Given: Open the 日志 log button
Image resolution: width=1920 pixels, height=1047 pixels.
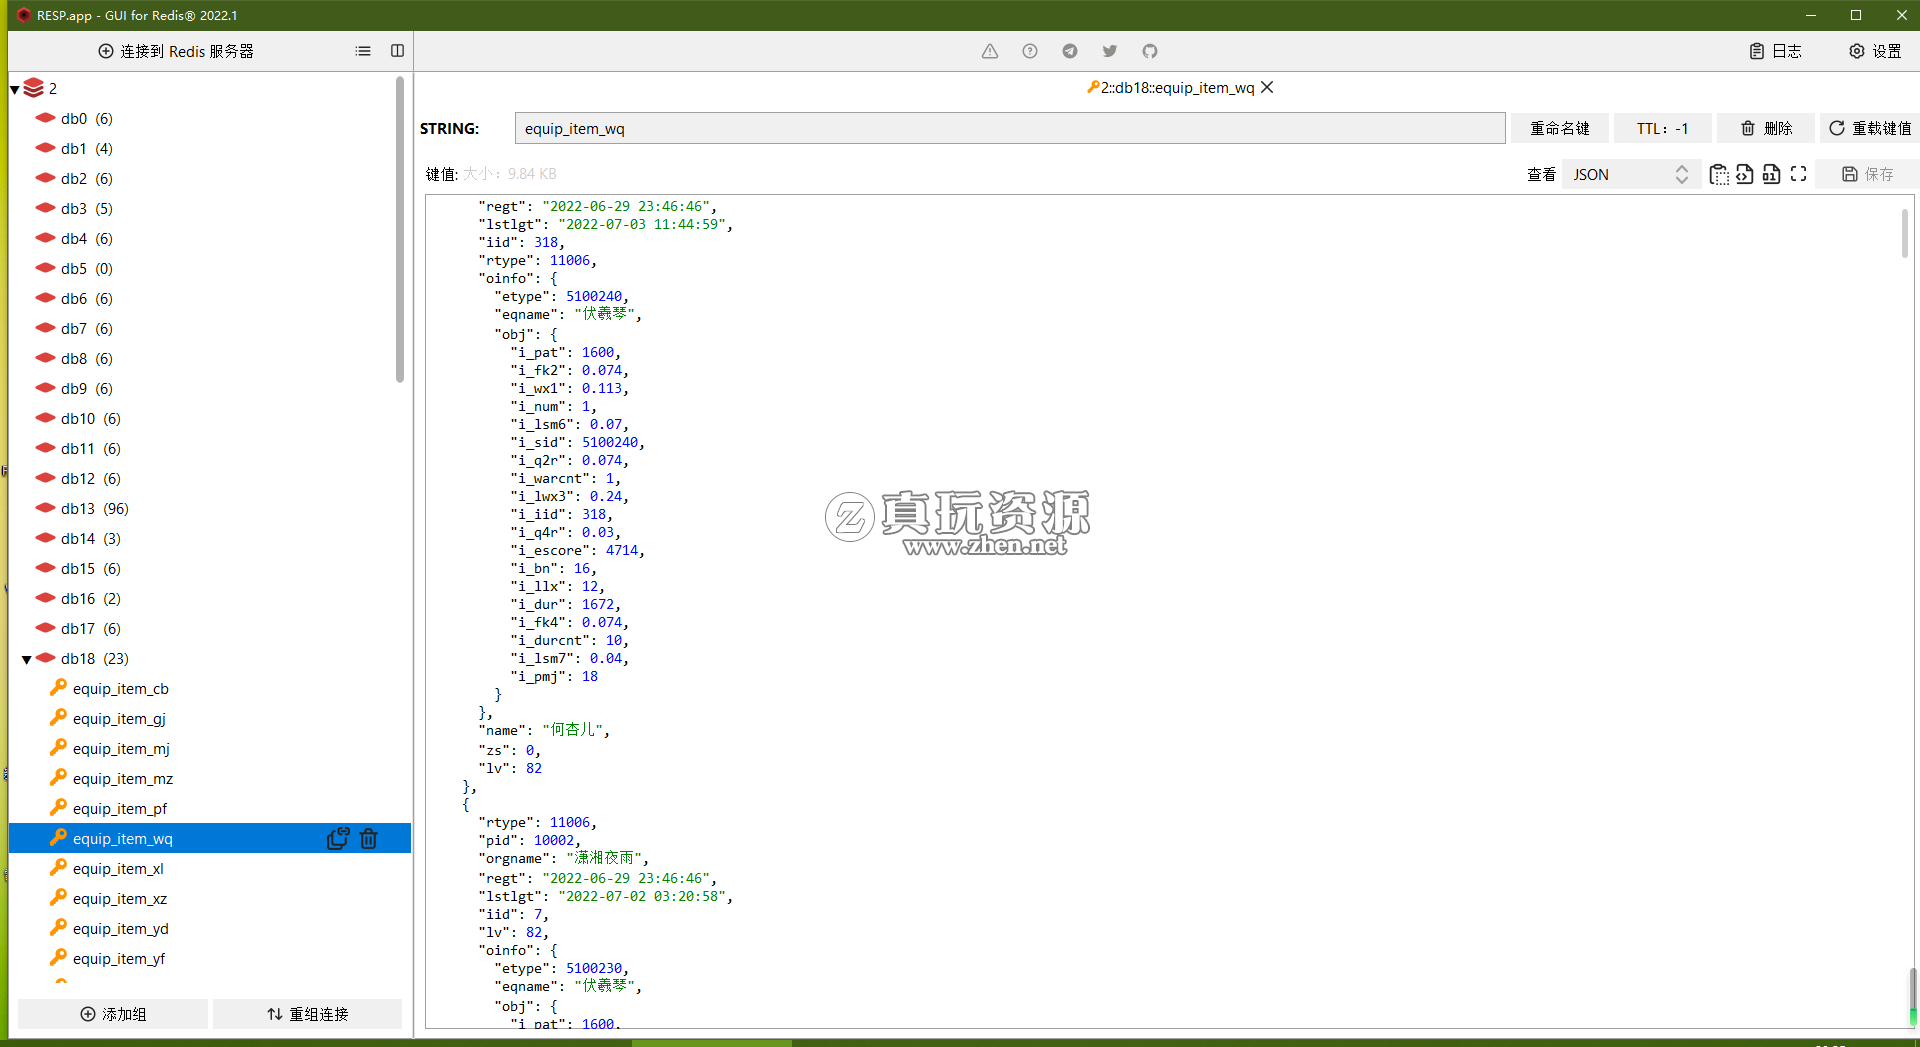Looking at the screenshot, I should point(1775,51).
